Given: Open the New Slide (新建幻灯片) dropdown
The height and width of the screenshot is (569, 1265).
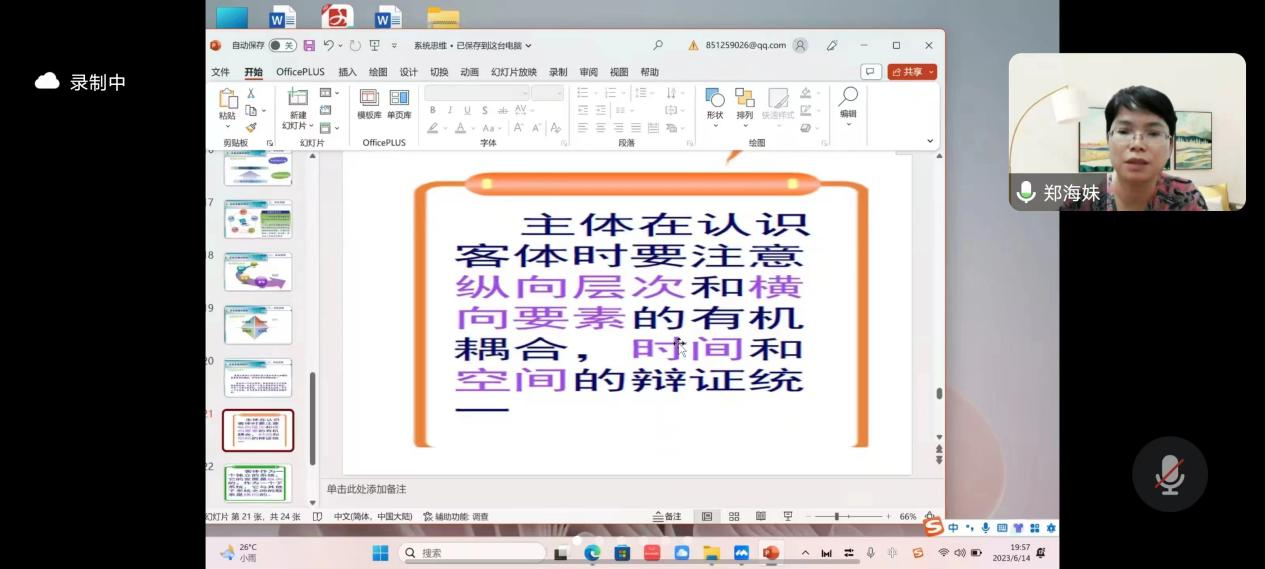Looking at the screenshot, I should tap(297, 121).
